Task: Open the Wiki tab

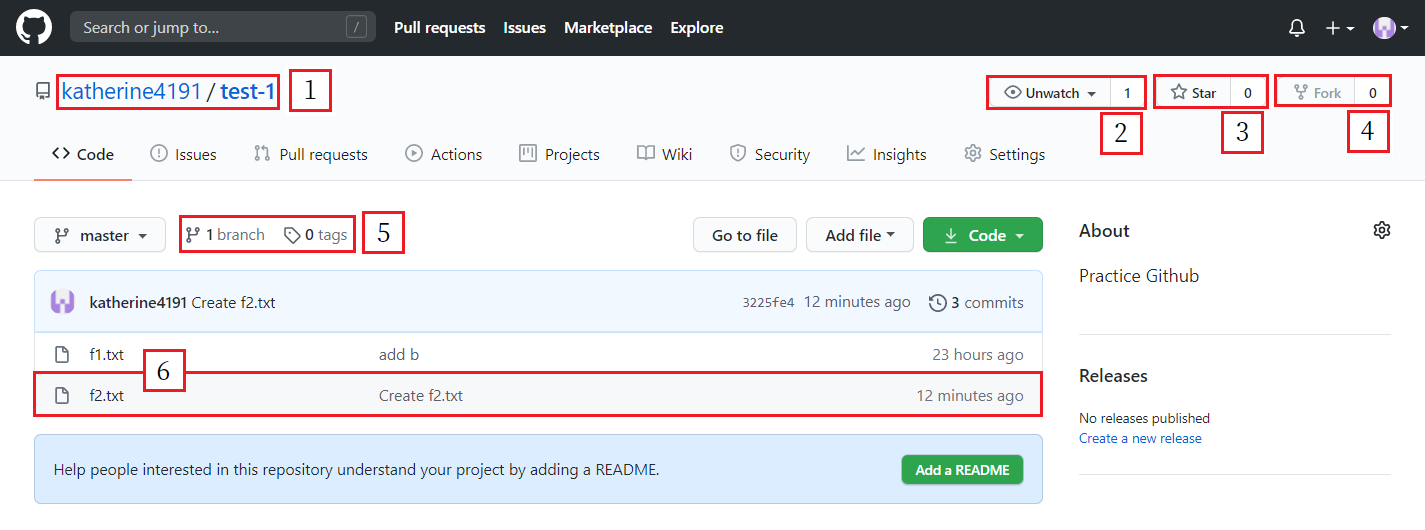Action: (x=665, y=154)
